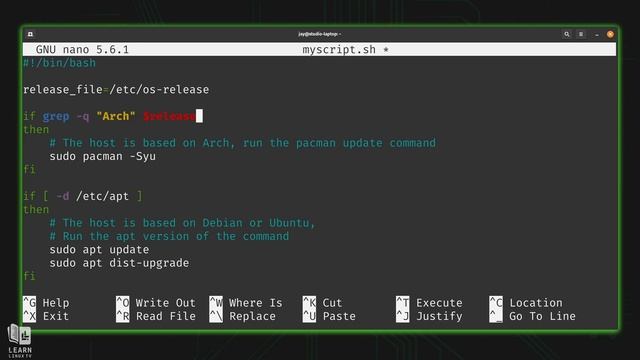The height and width of the screenshot is (360, 640).
Task: Click the sudo pacman -Syu line
Action: click(x=102, y=157)
